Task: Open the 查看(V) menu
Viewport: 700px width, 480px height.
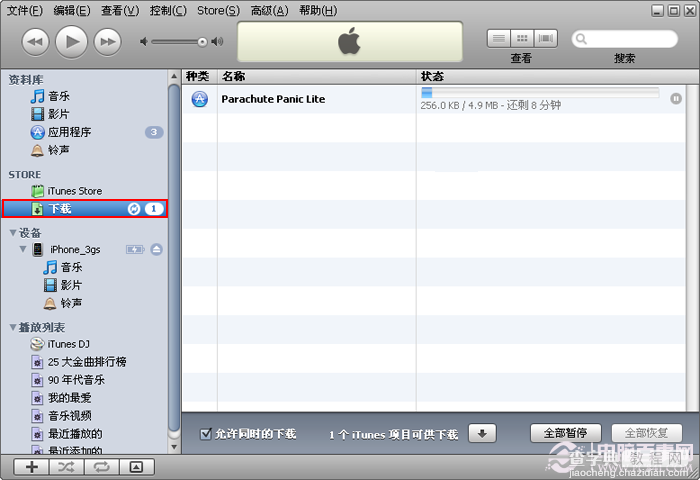Action: [x=120, y=10]
